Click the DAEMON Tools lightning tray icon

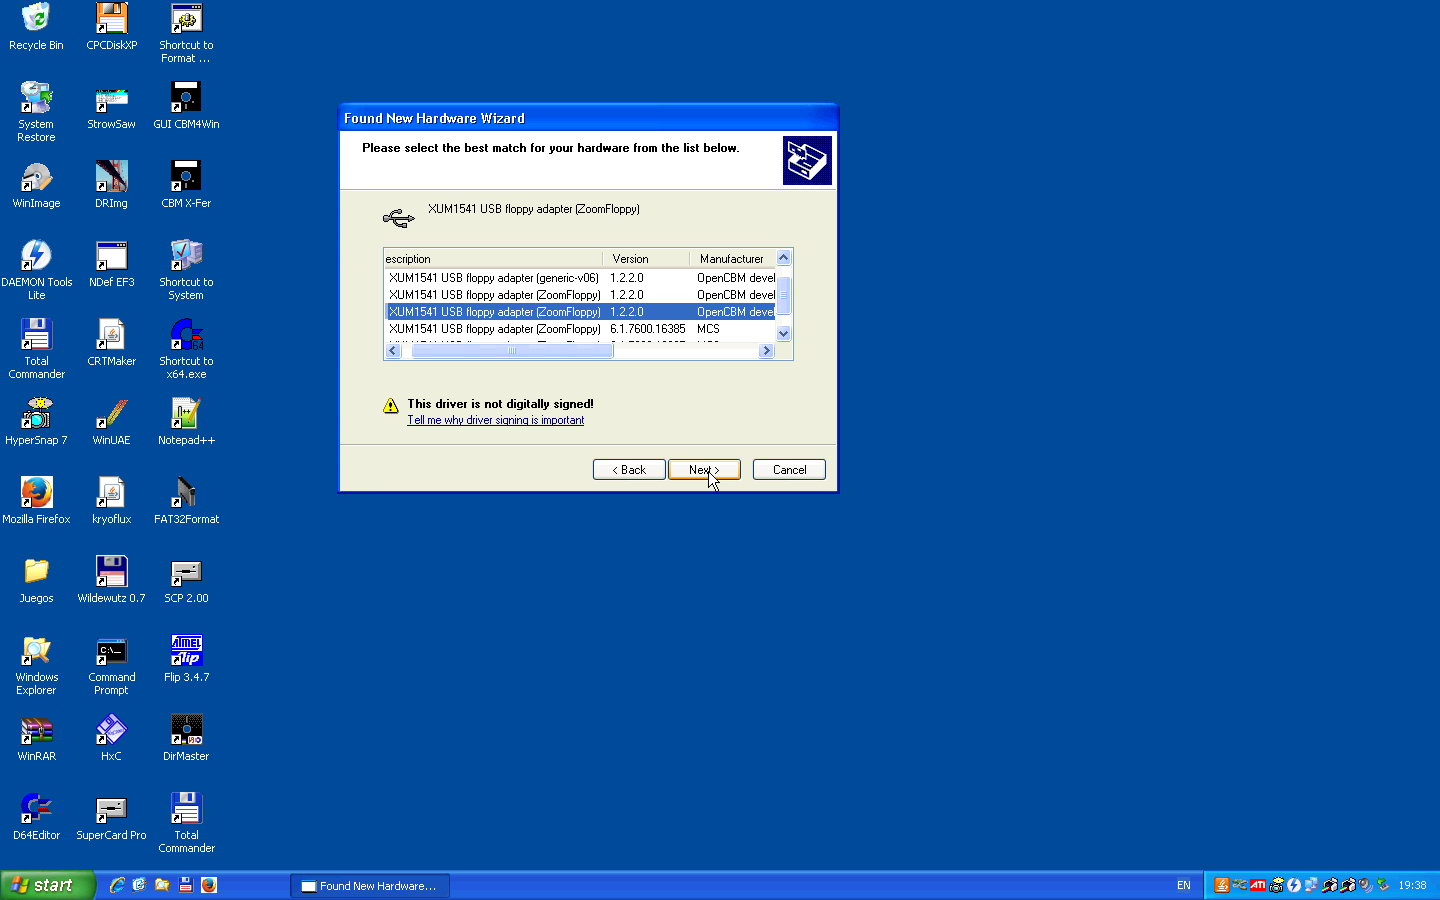pos(1294,885)
